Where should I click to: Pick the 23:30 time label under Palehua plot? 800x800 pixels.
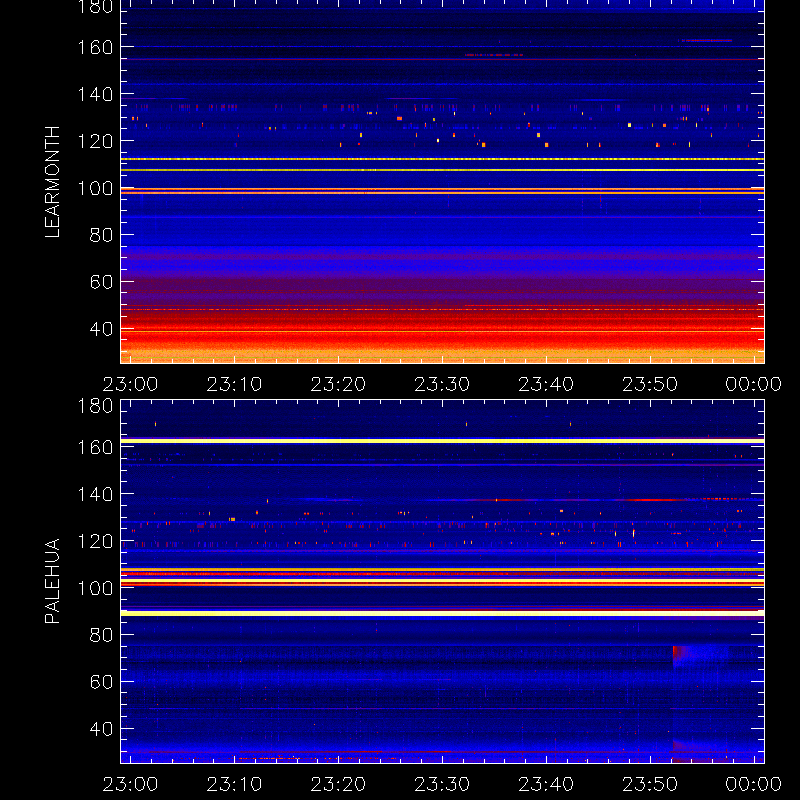(x=442, y=784)
